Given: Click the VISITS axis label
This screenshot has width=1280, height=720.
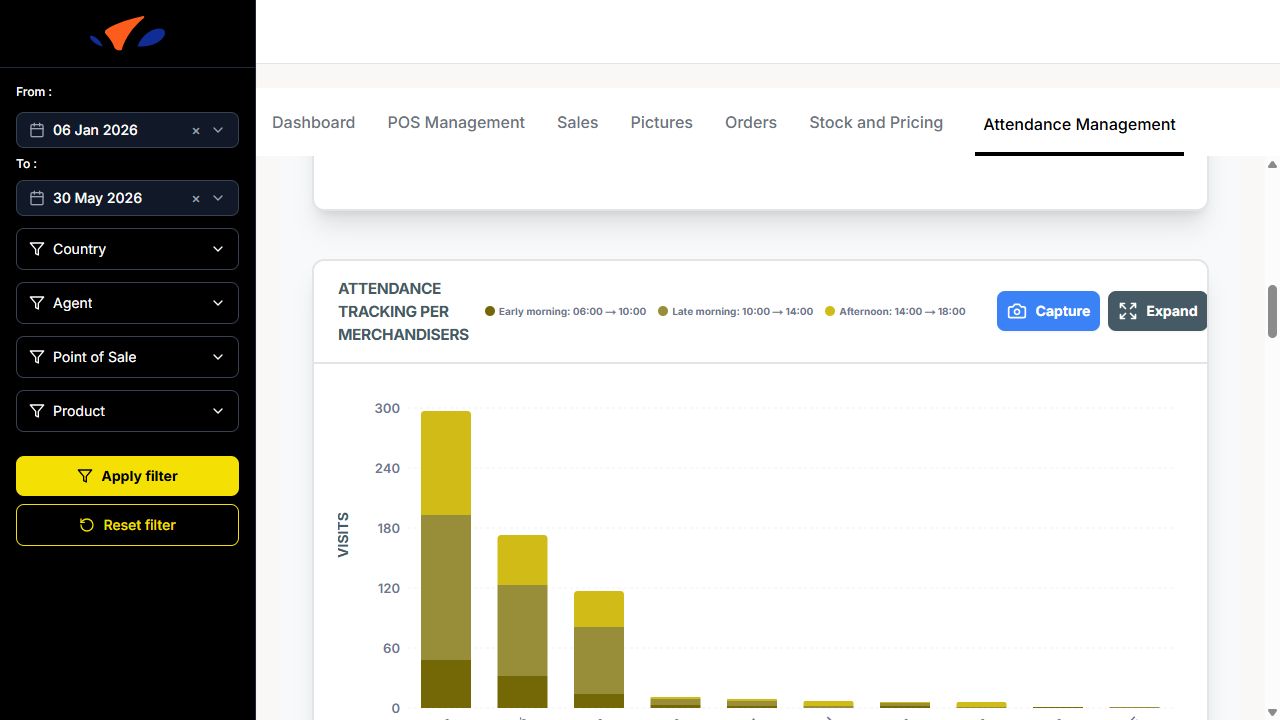Looking at the screenshot, I should (x=343, y=534).
